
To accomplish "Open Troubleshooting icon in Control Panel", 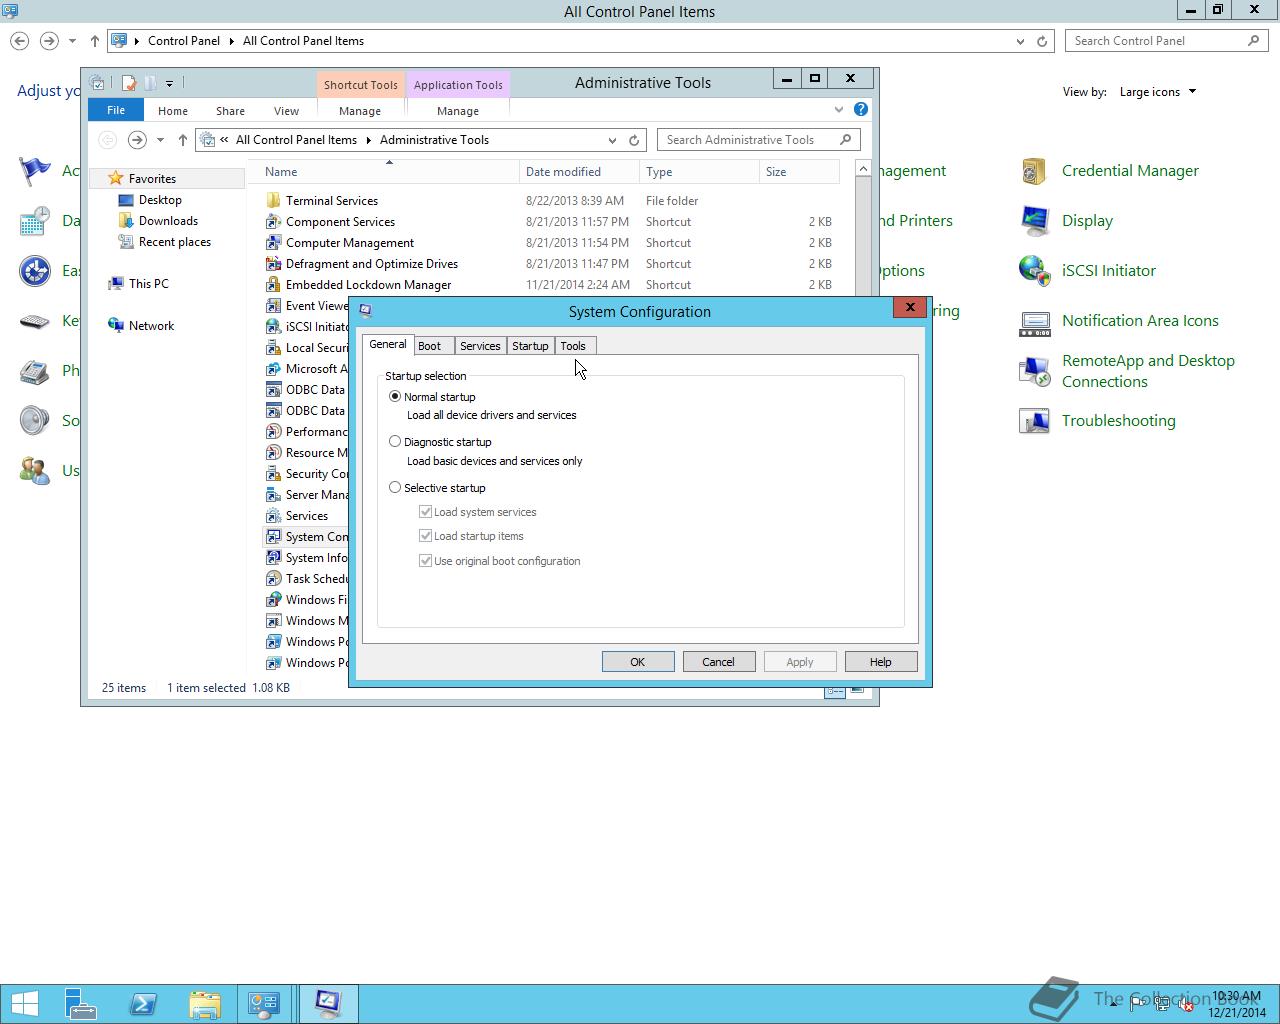I will pos(1034,421).
